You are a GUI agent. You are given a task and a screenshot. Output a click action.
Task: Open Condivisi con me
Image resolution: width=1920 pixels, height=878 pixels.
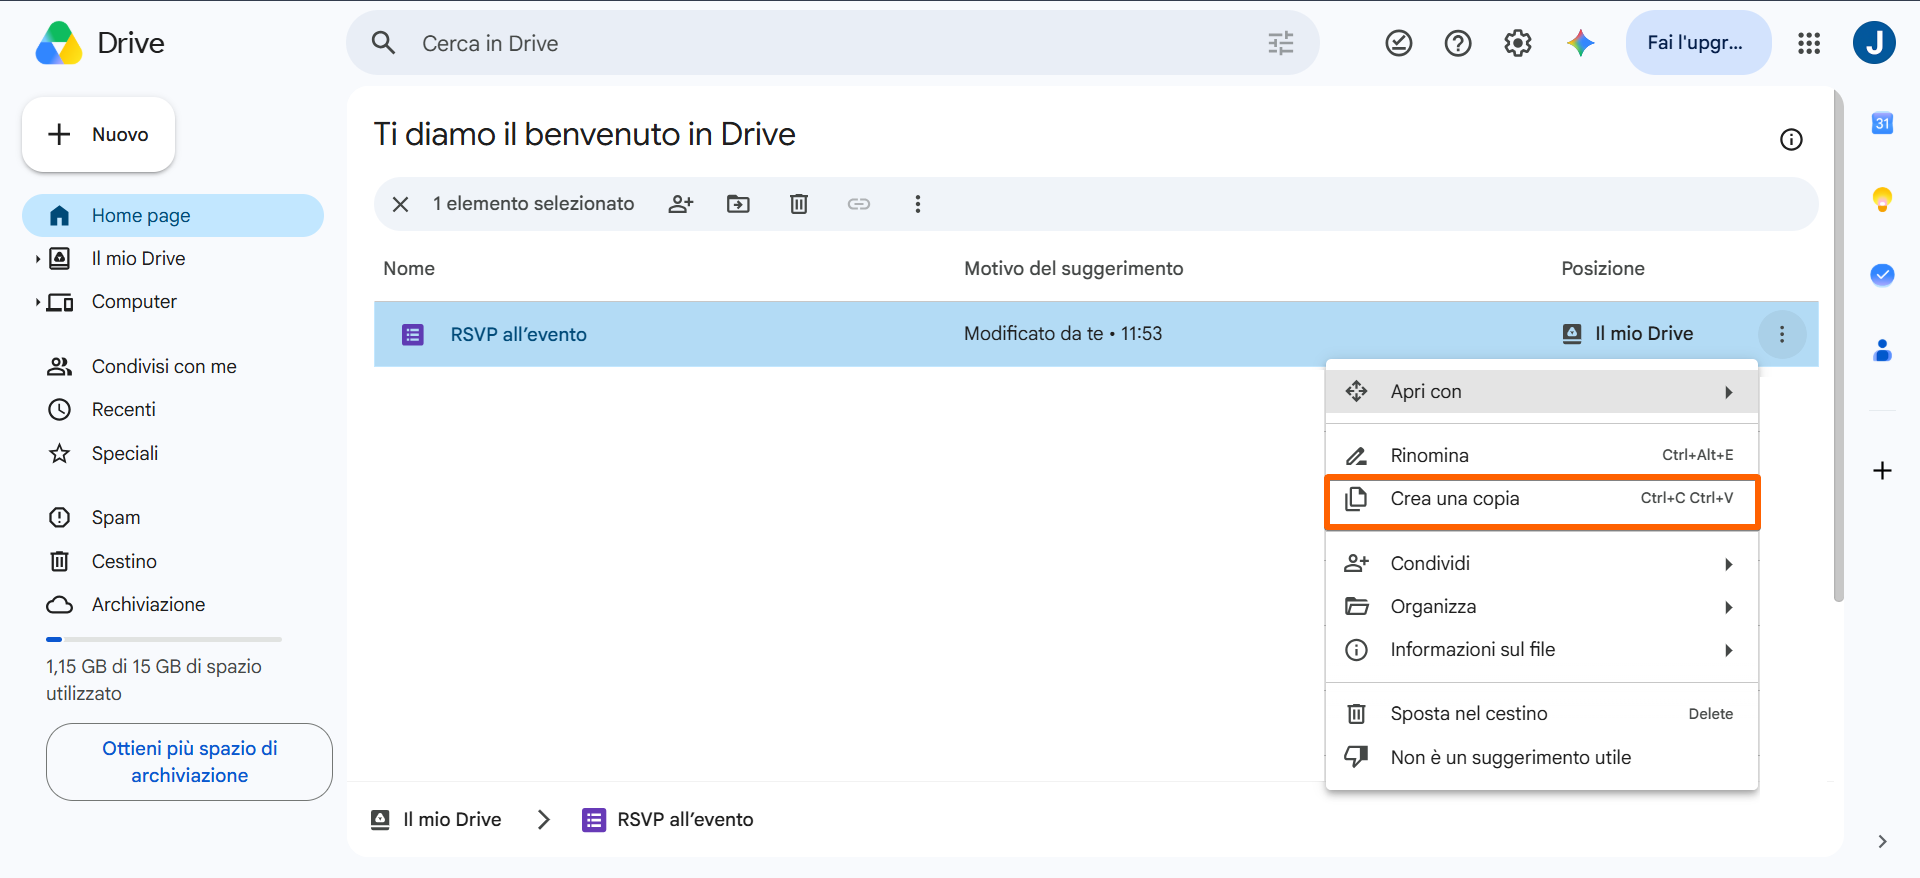pos(173,367)
